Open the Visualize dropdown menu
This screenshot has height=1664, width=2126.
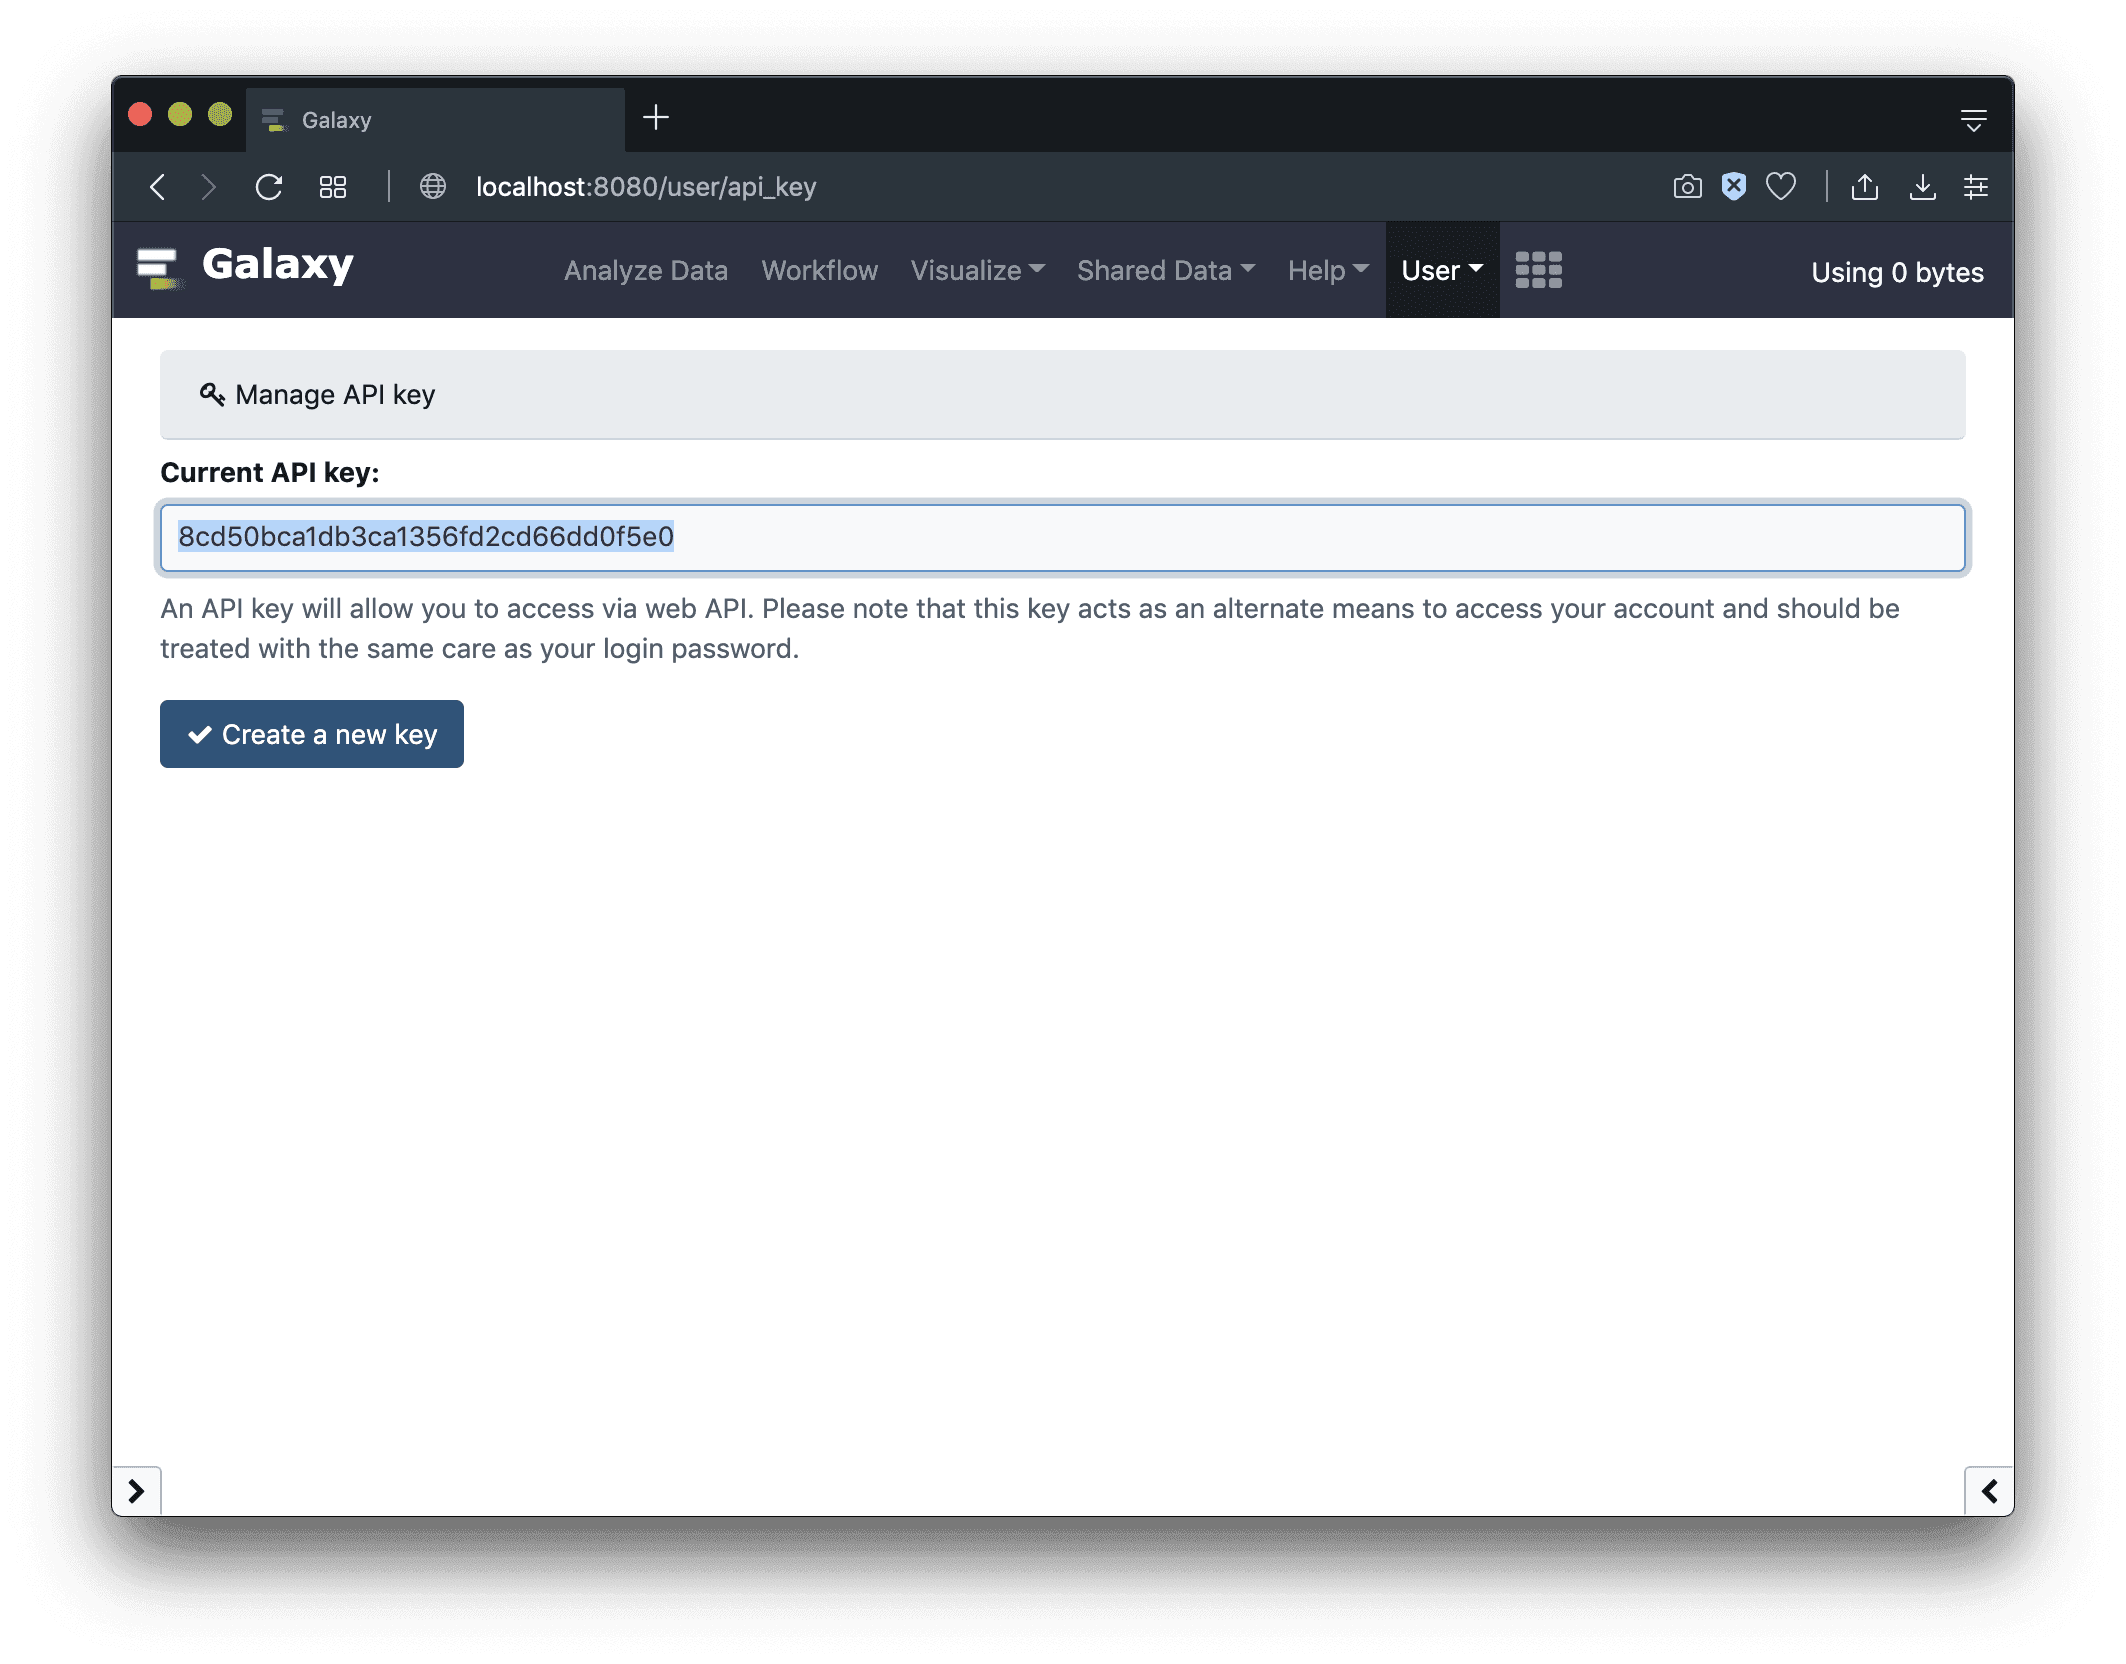[x=977, y=270]
